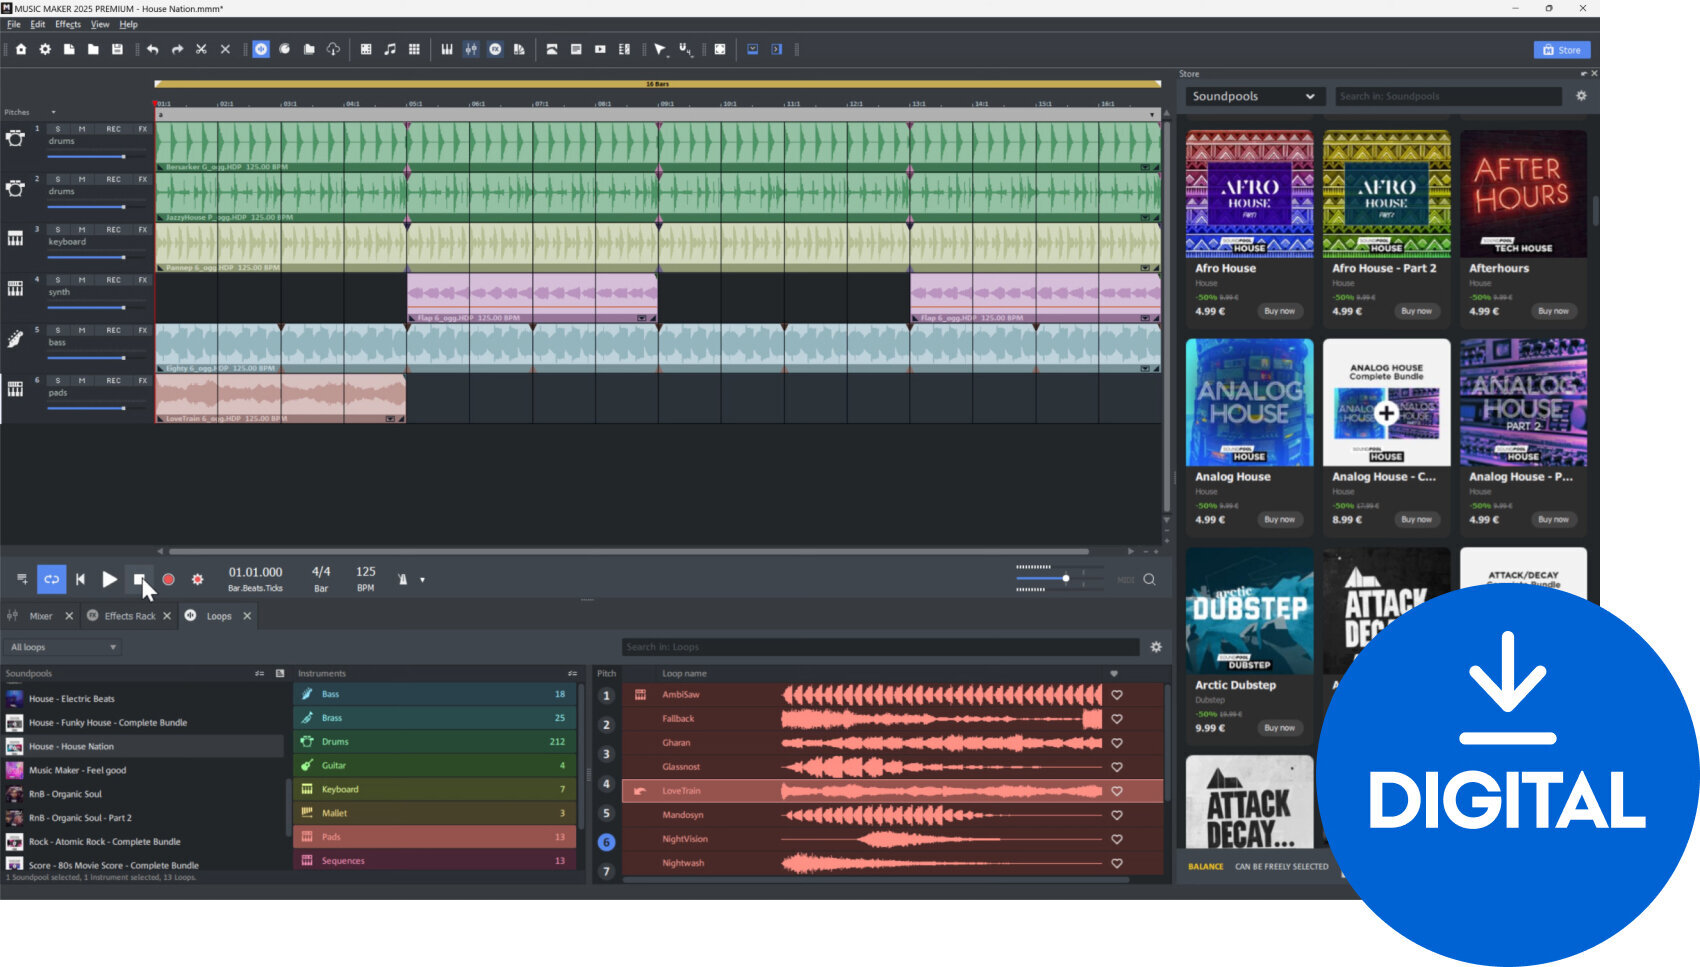The height and width of the screenshot is (967, 1700).
Task: Select the drums icon on track 1
Action: tap(15, 140)
